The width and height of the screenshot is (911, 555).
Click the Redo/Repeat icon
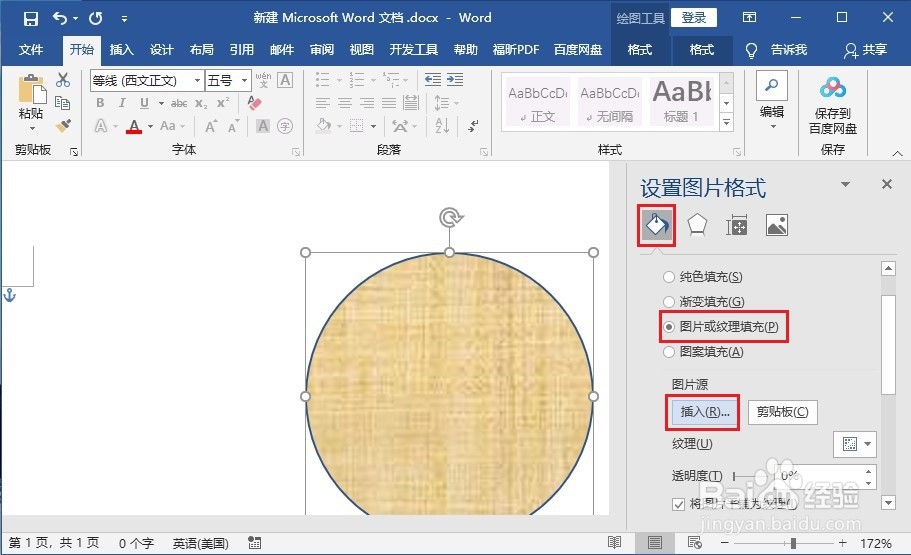96,19
